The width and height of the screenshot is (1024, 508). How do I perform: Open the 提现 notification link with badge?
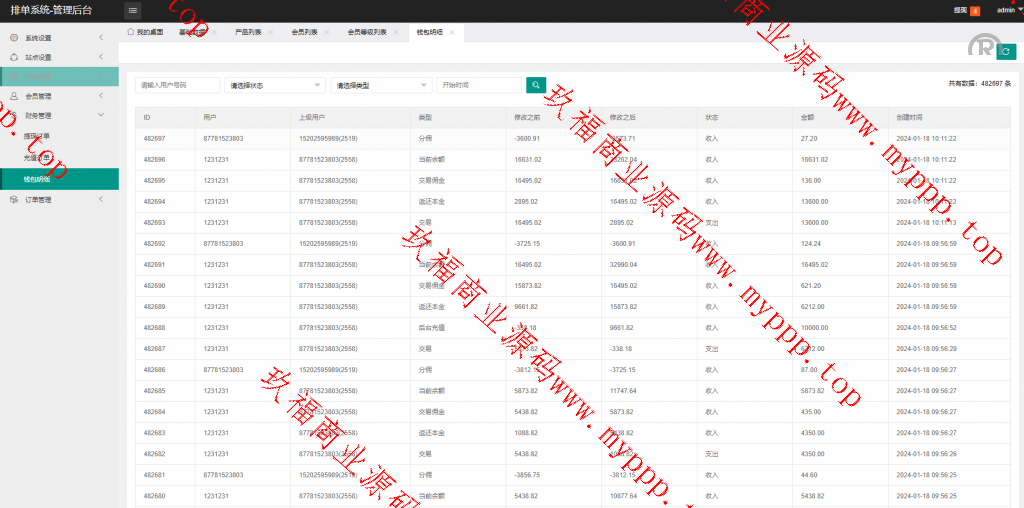point(966,10)
